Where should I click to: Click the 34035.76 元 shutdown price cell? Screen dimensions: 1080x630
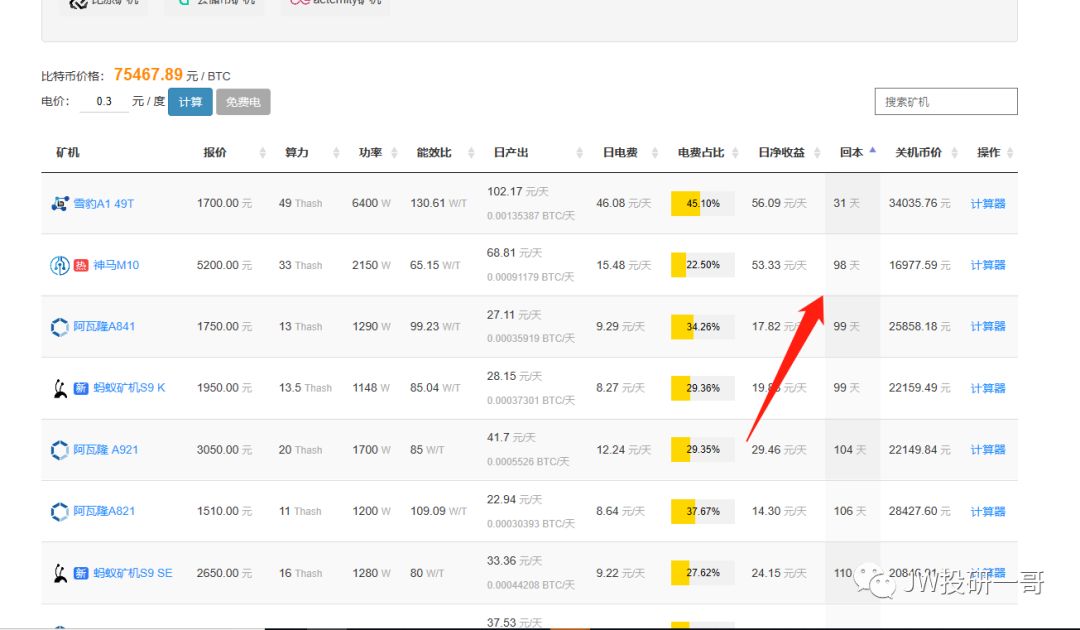[920, 203]
